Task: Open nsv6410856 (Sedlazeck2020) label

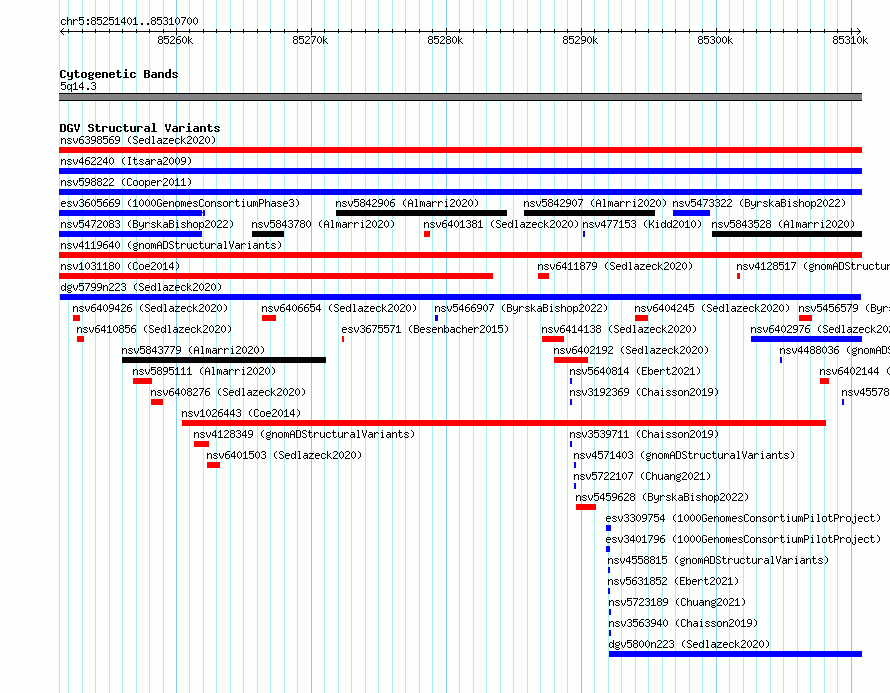Action: click(154, 329)
